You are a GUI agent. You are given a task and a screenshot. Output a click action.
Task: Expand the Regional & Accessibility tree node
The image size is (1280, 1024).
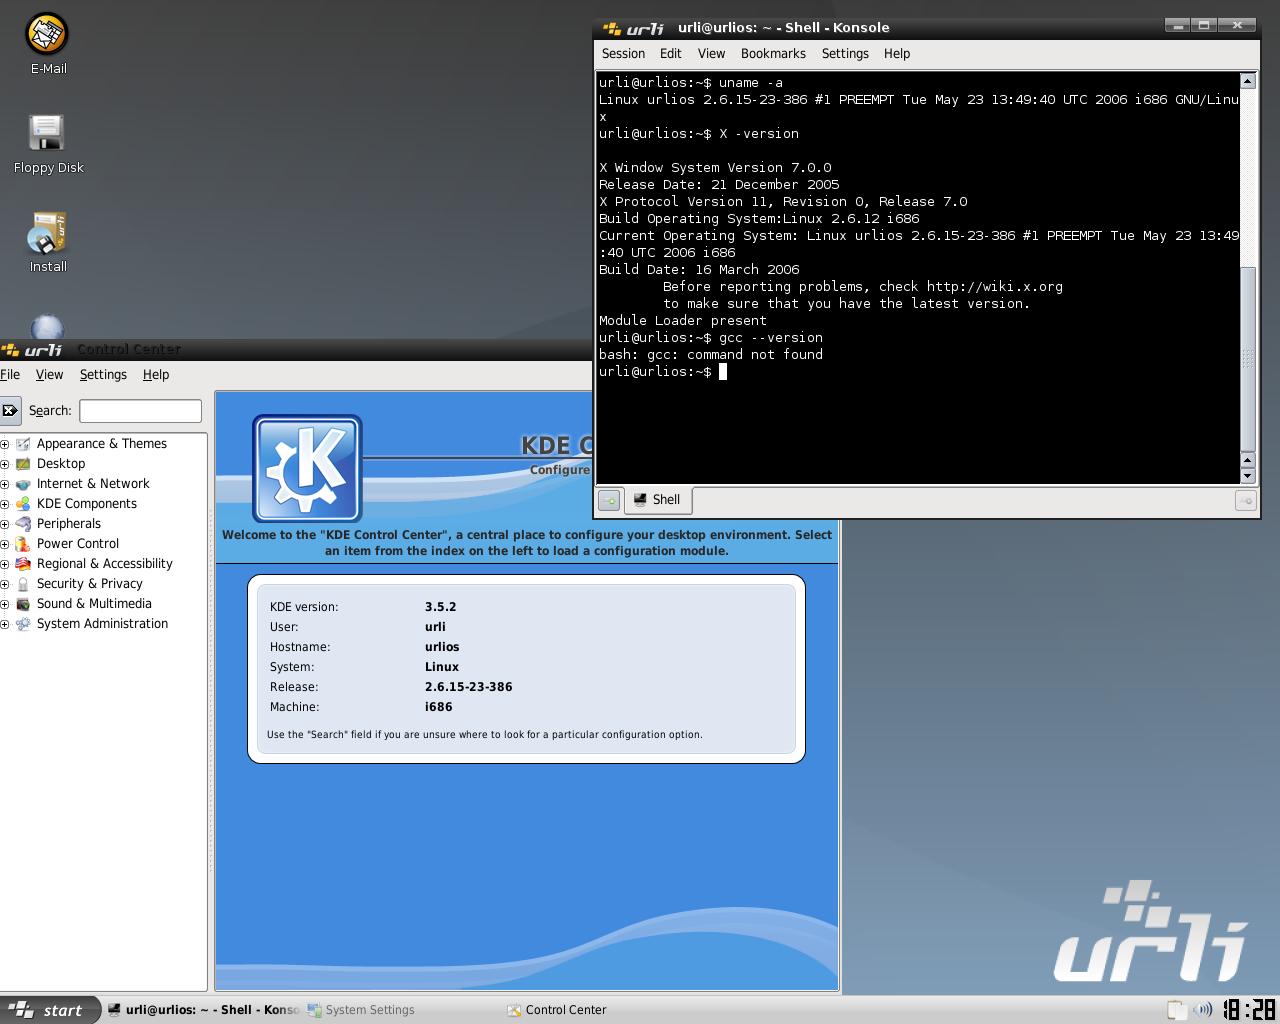tap(4, 564)
